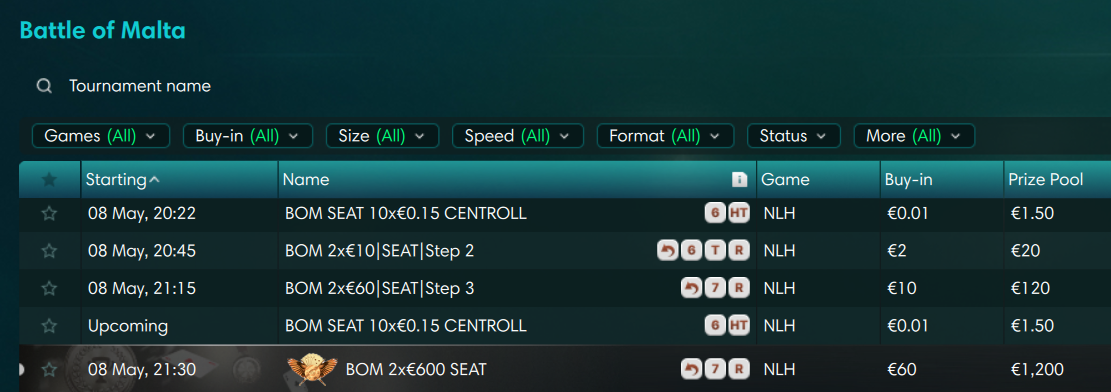Expand the More (All) filter
1111x392 pixels.
click(x=914, y=136)
